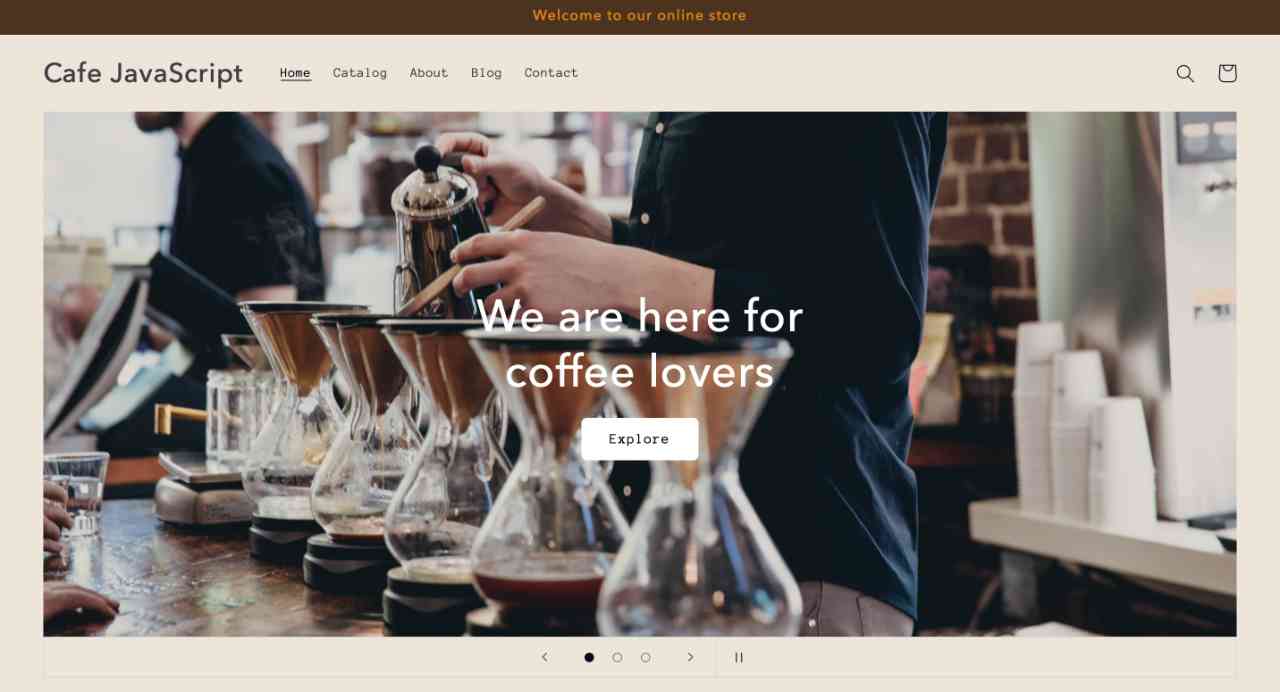Click the welcome announcement bar text
Viewport: 1280px width, 692px height.
click(x=640, y=16)
